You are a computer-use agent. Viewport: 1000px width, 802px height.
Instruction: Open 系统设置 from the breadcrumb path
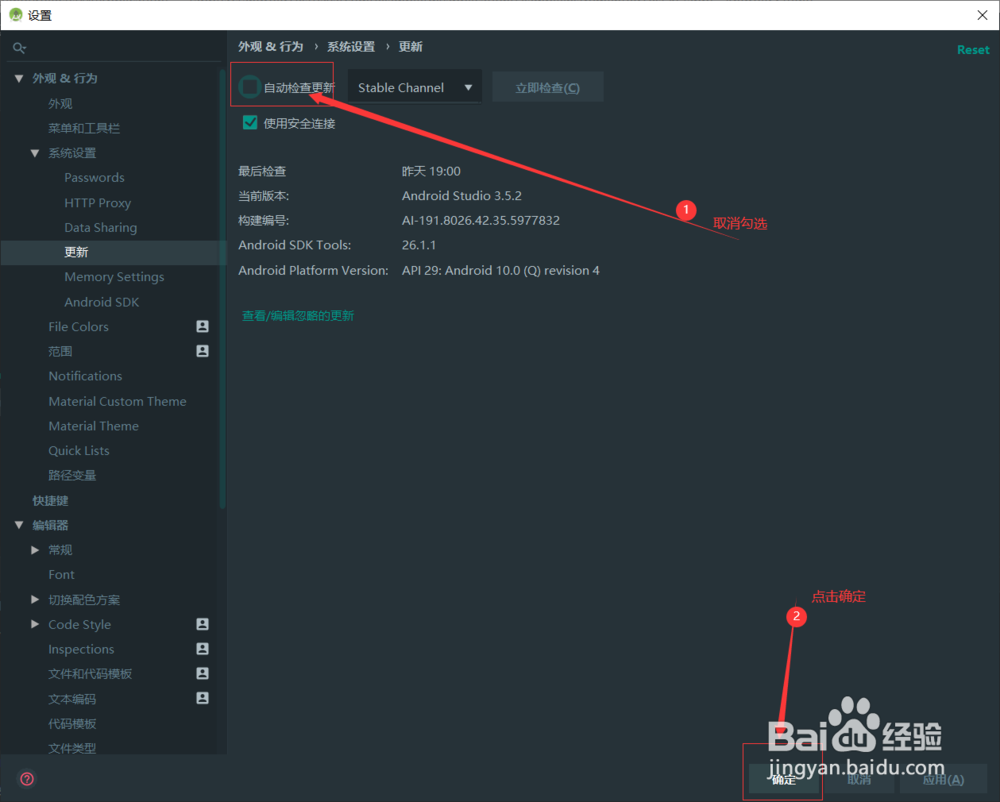click(349, 46)
